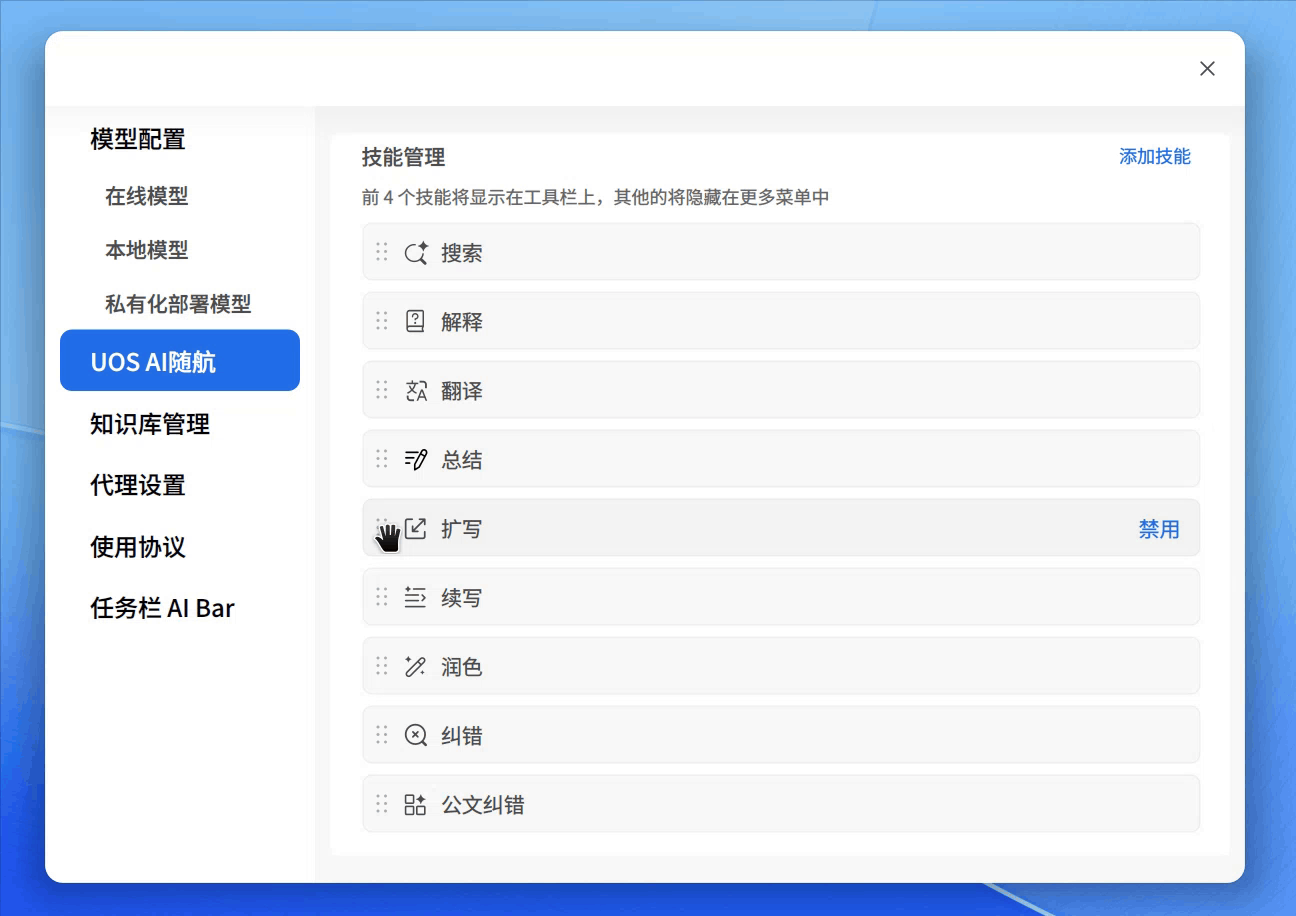Click the 扩写 expand-writing icon
Image resolution: width=1296 pixels, height=916 pixels.
pos(416,528)
